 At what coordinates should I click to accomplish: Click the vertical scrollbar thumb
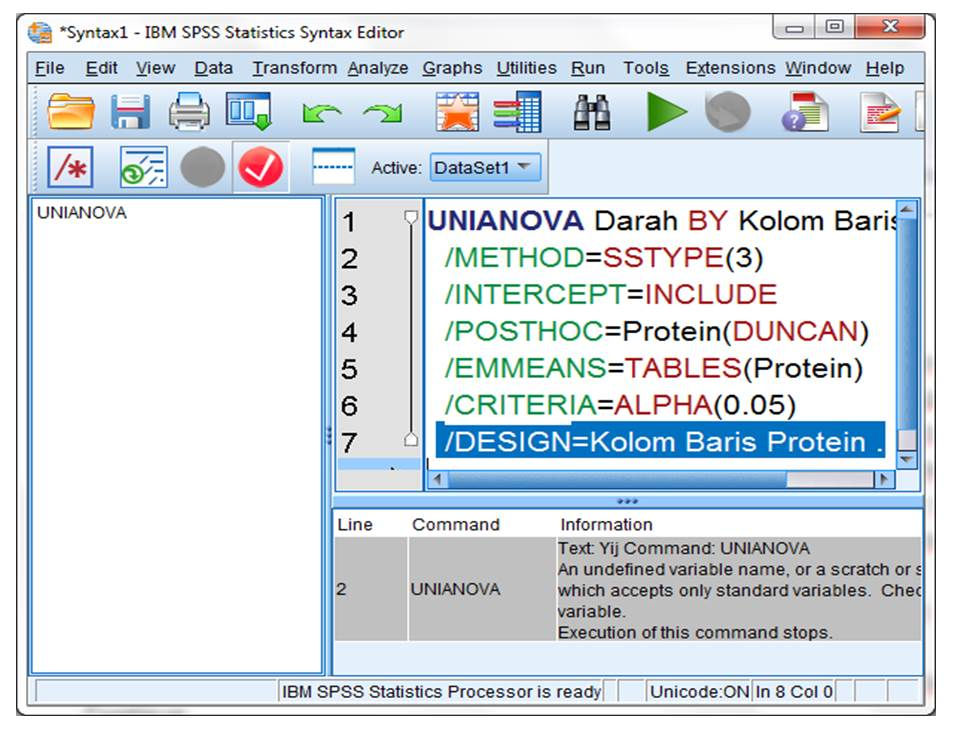pos(907,323)
